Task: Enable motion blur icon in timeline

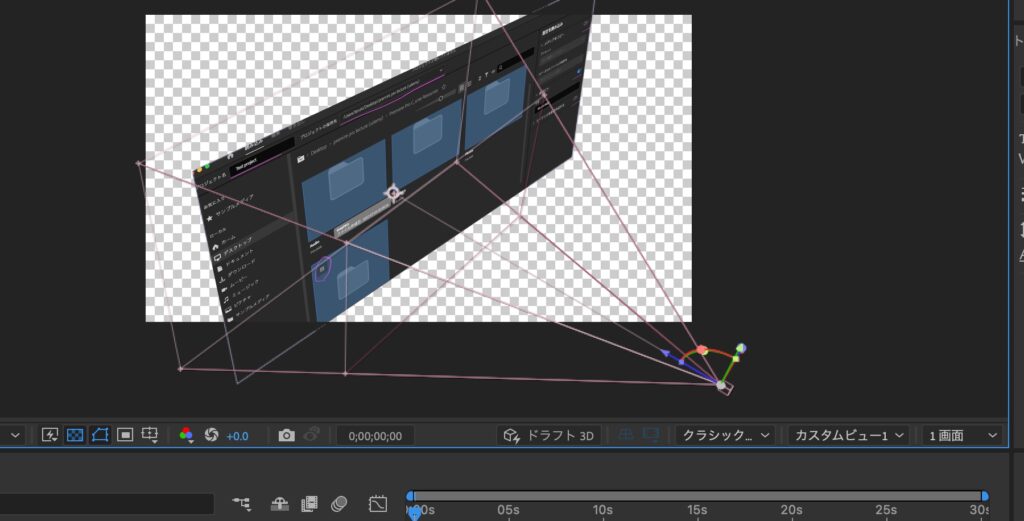Action: click(339, 504)
